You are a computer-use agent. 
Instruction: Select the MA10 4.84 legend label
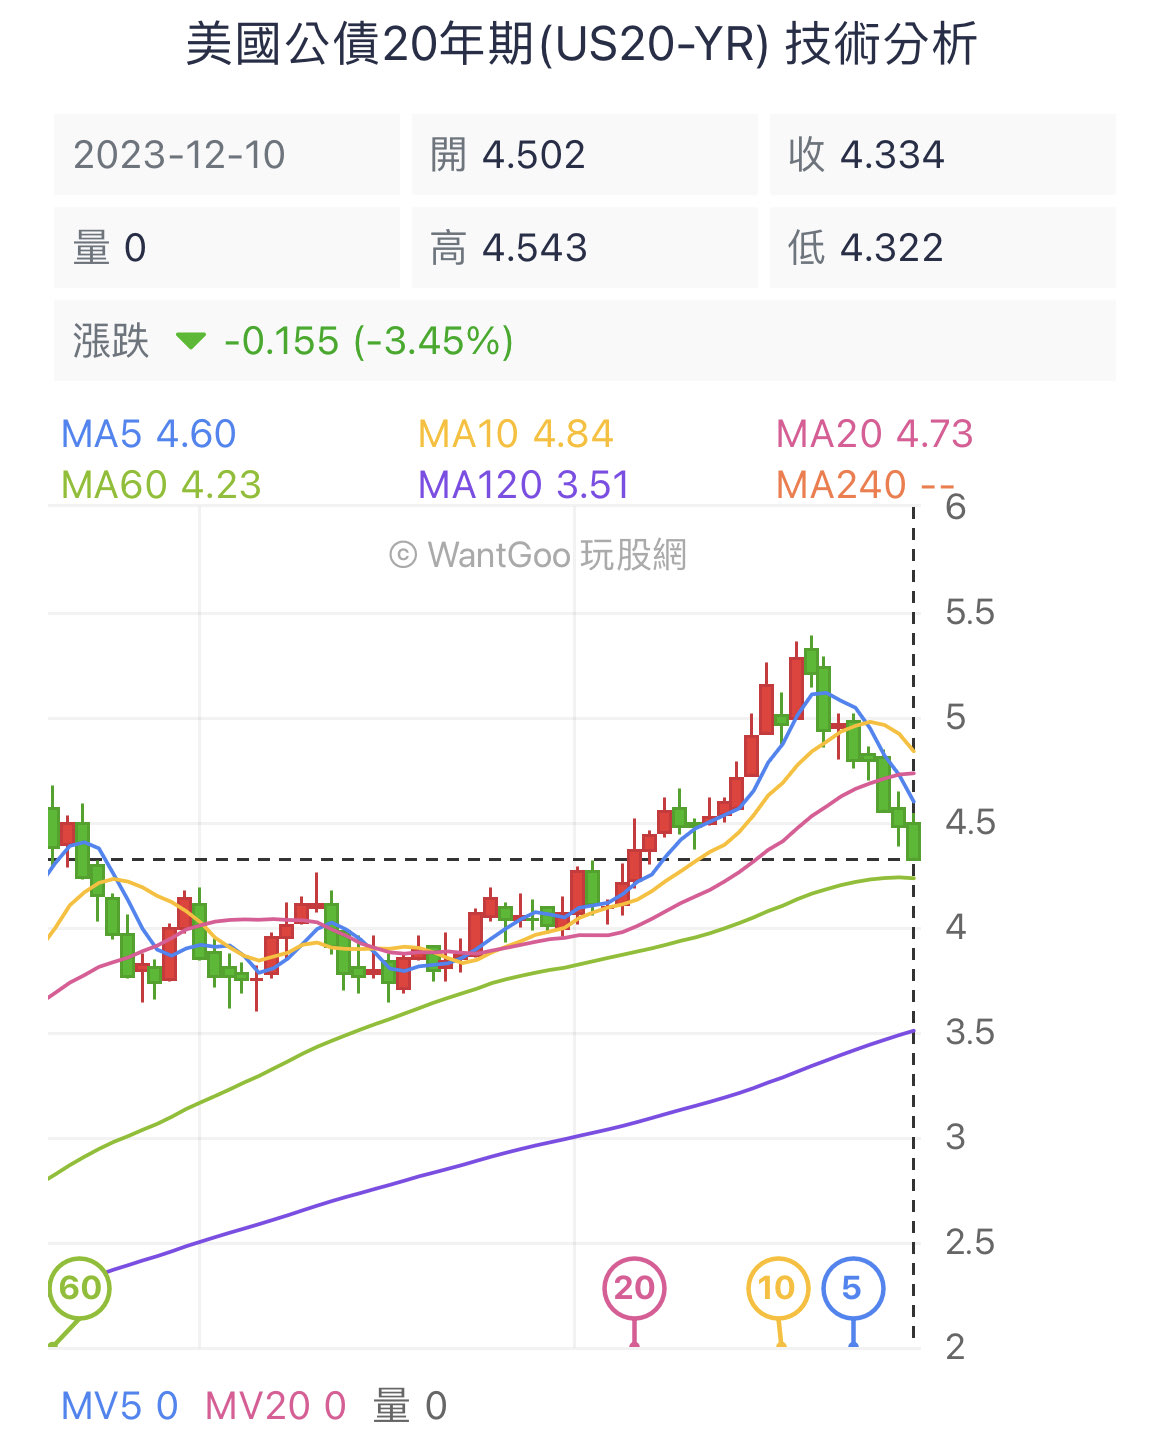tap(515, 434)
